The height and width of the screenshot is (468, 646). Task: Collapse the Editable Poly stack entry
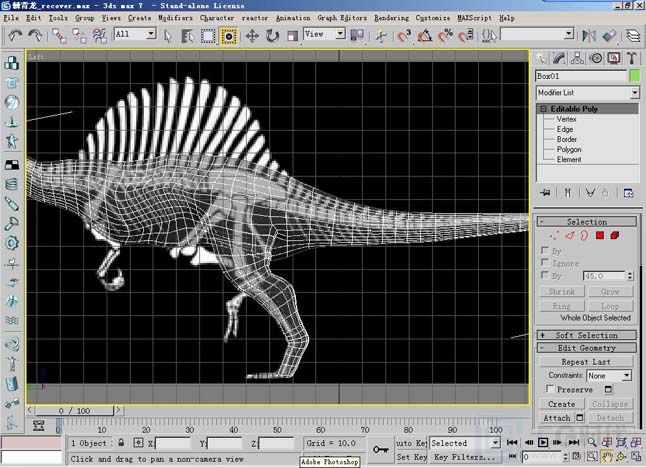[543, 109]
